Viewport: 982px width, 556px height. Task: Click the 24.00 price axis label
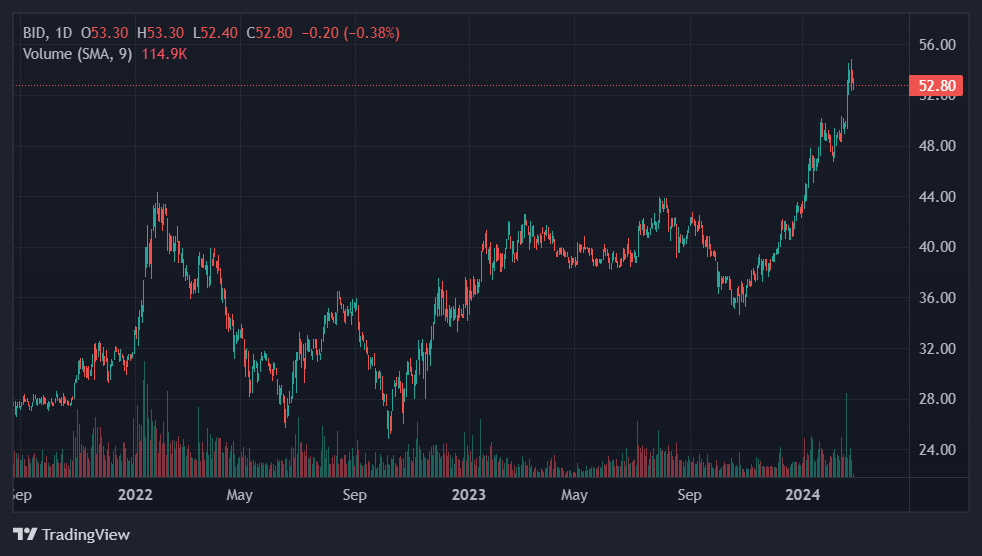point(938,450)
